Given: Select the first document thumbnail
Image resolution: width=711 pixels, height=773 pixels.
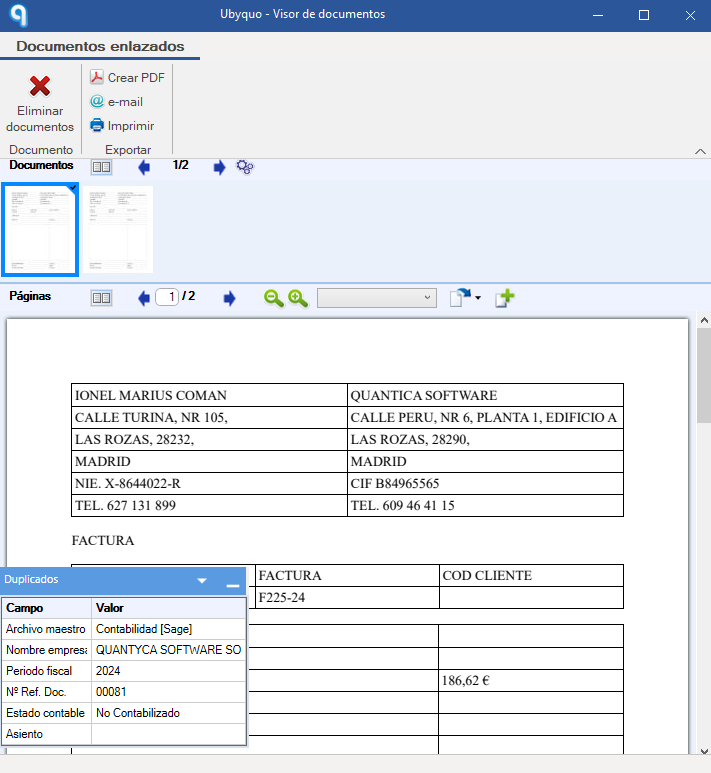Looking at the screenshot, I should [x=40, y=229].
